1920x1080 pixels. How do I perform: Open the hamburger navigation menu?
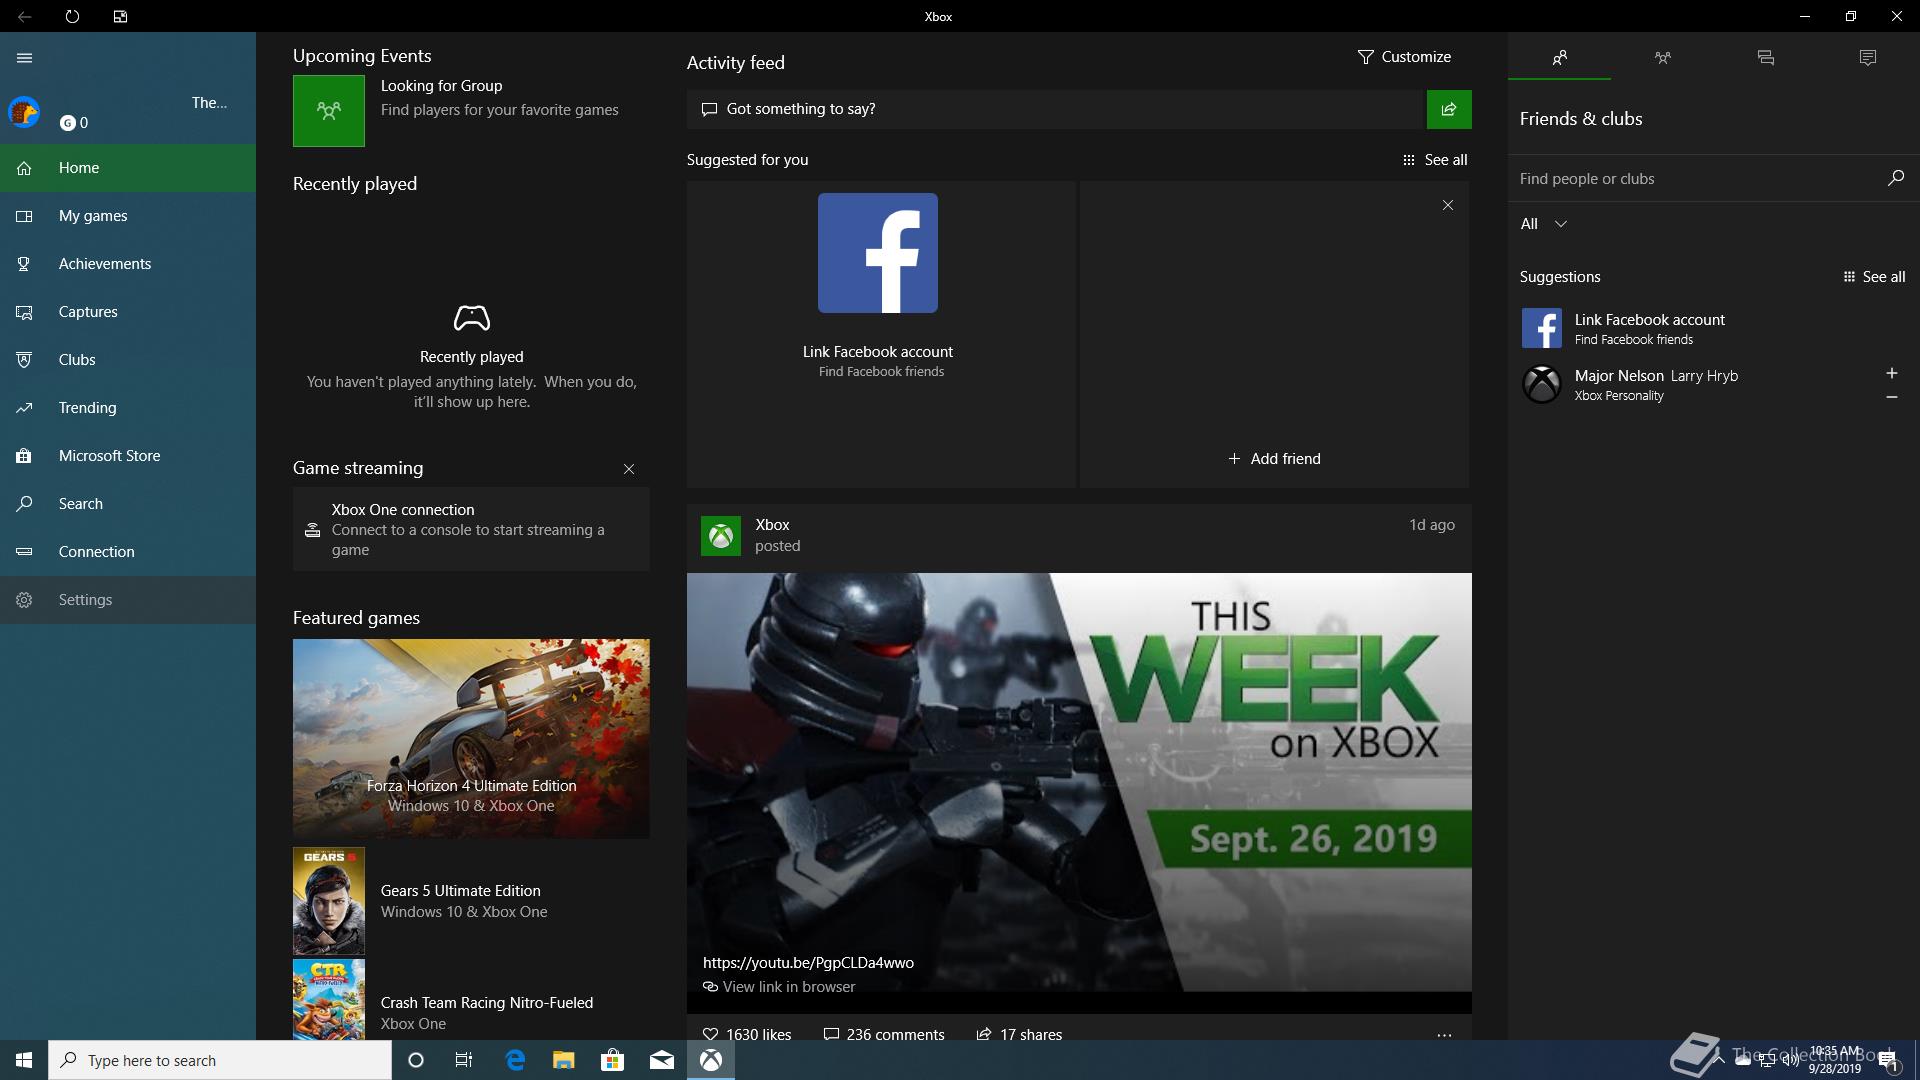(25, 58)
